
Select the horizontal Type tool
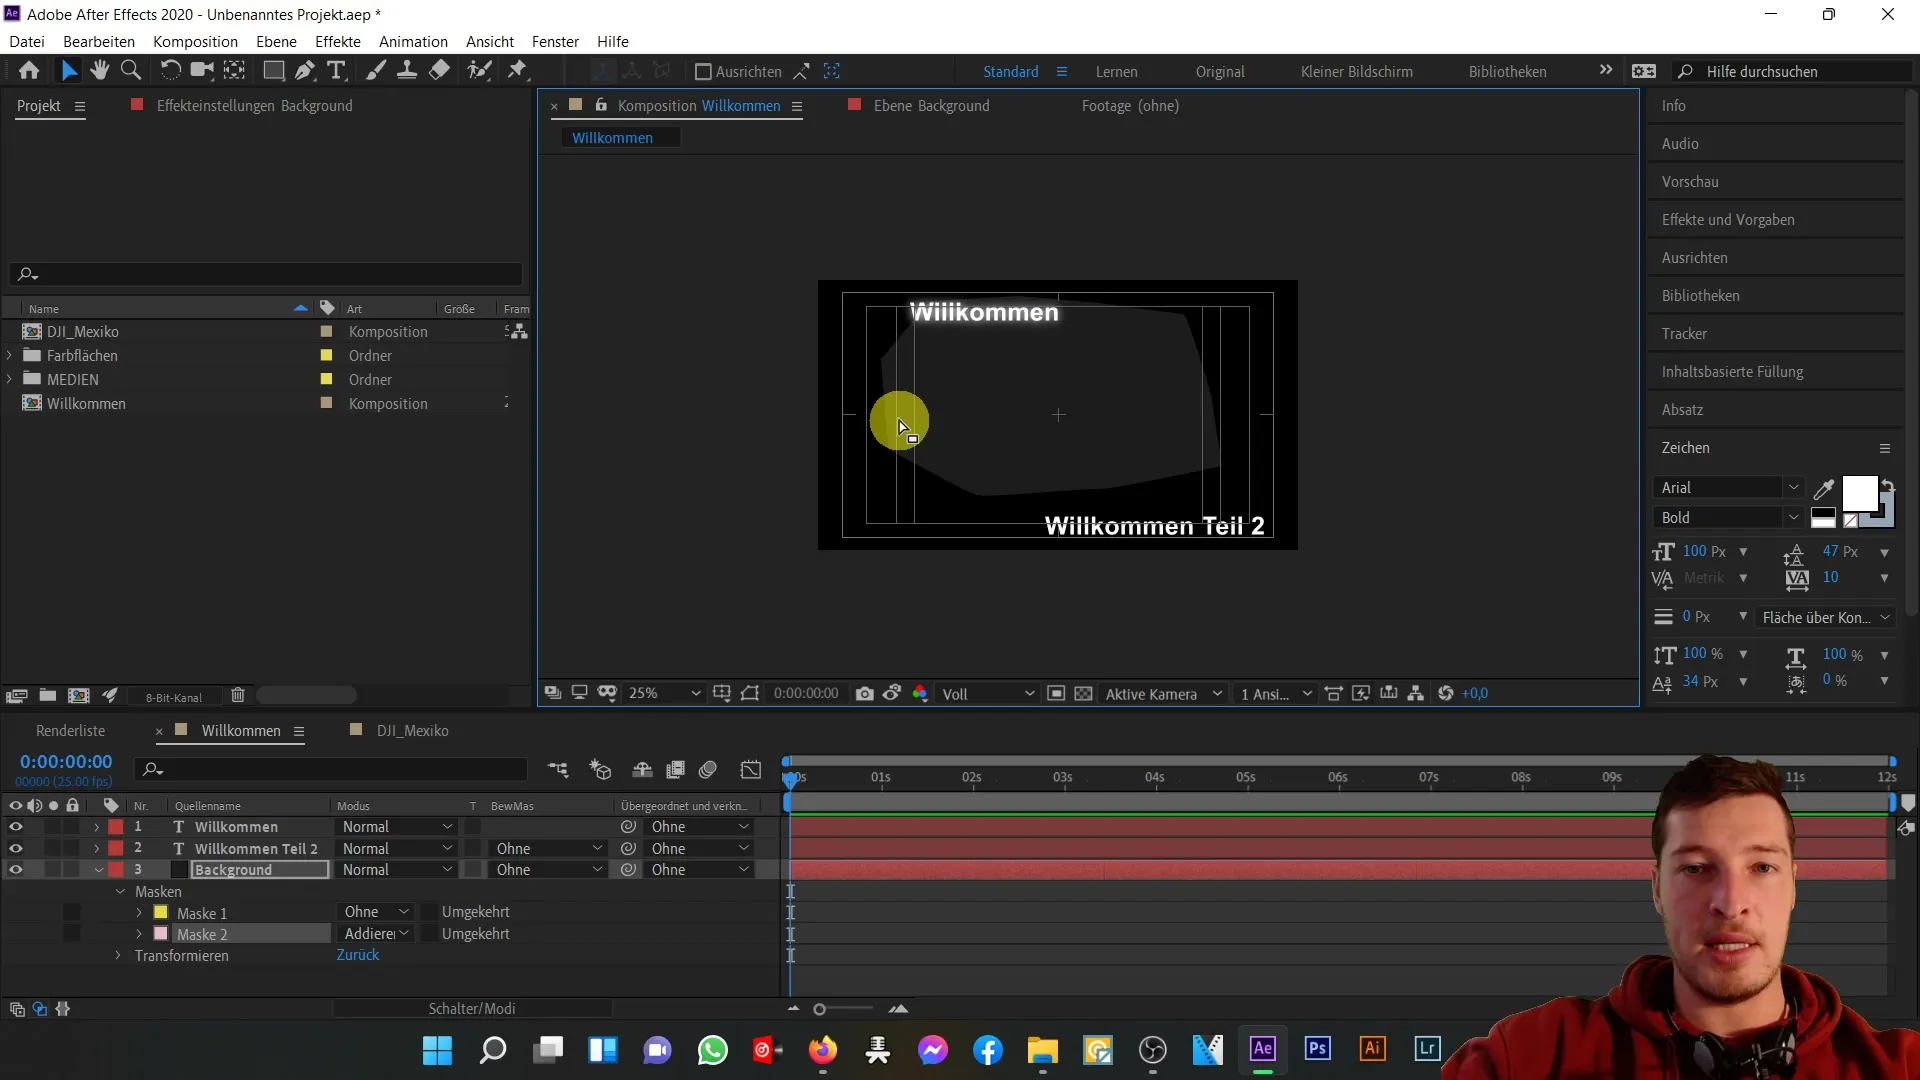(336, 70)
